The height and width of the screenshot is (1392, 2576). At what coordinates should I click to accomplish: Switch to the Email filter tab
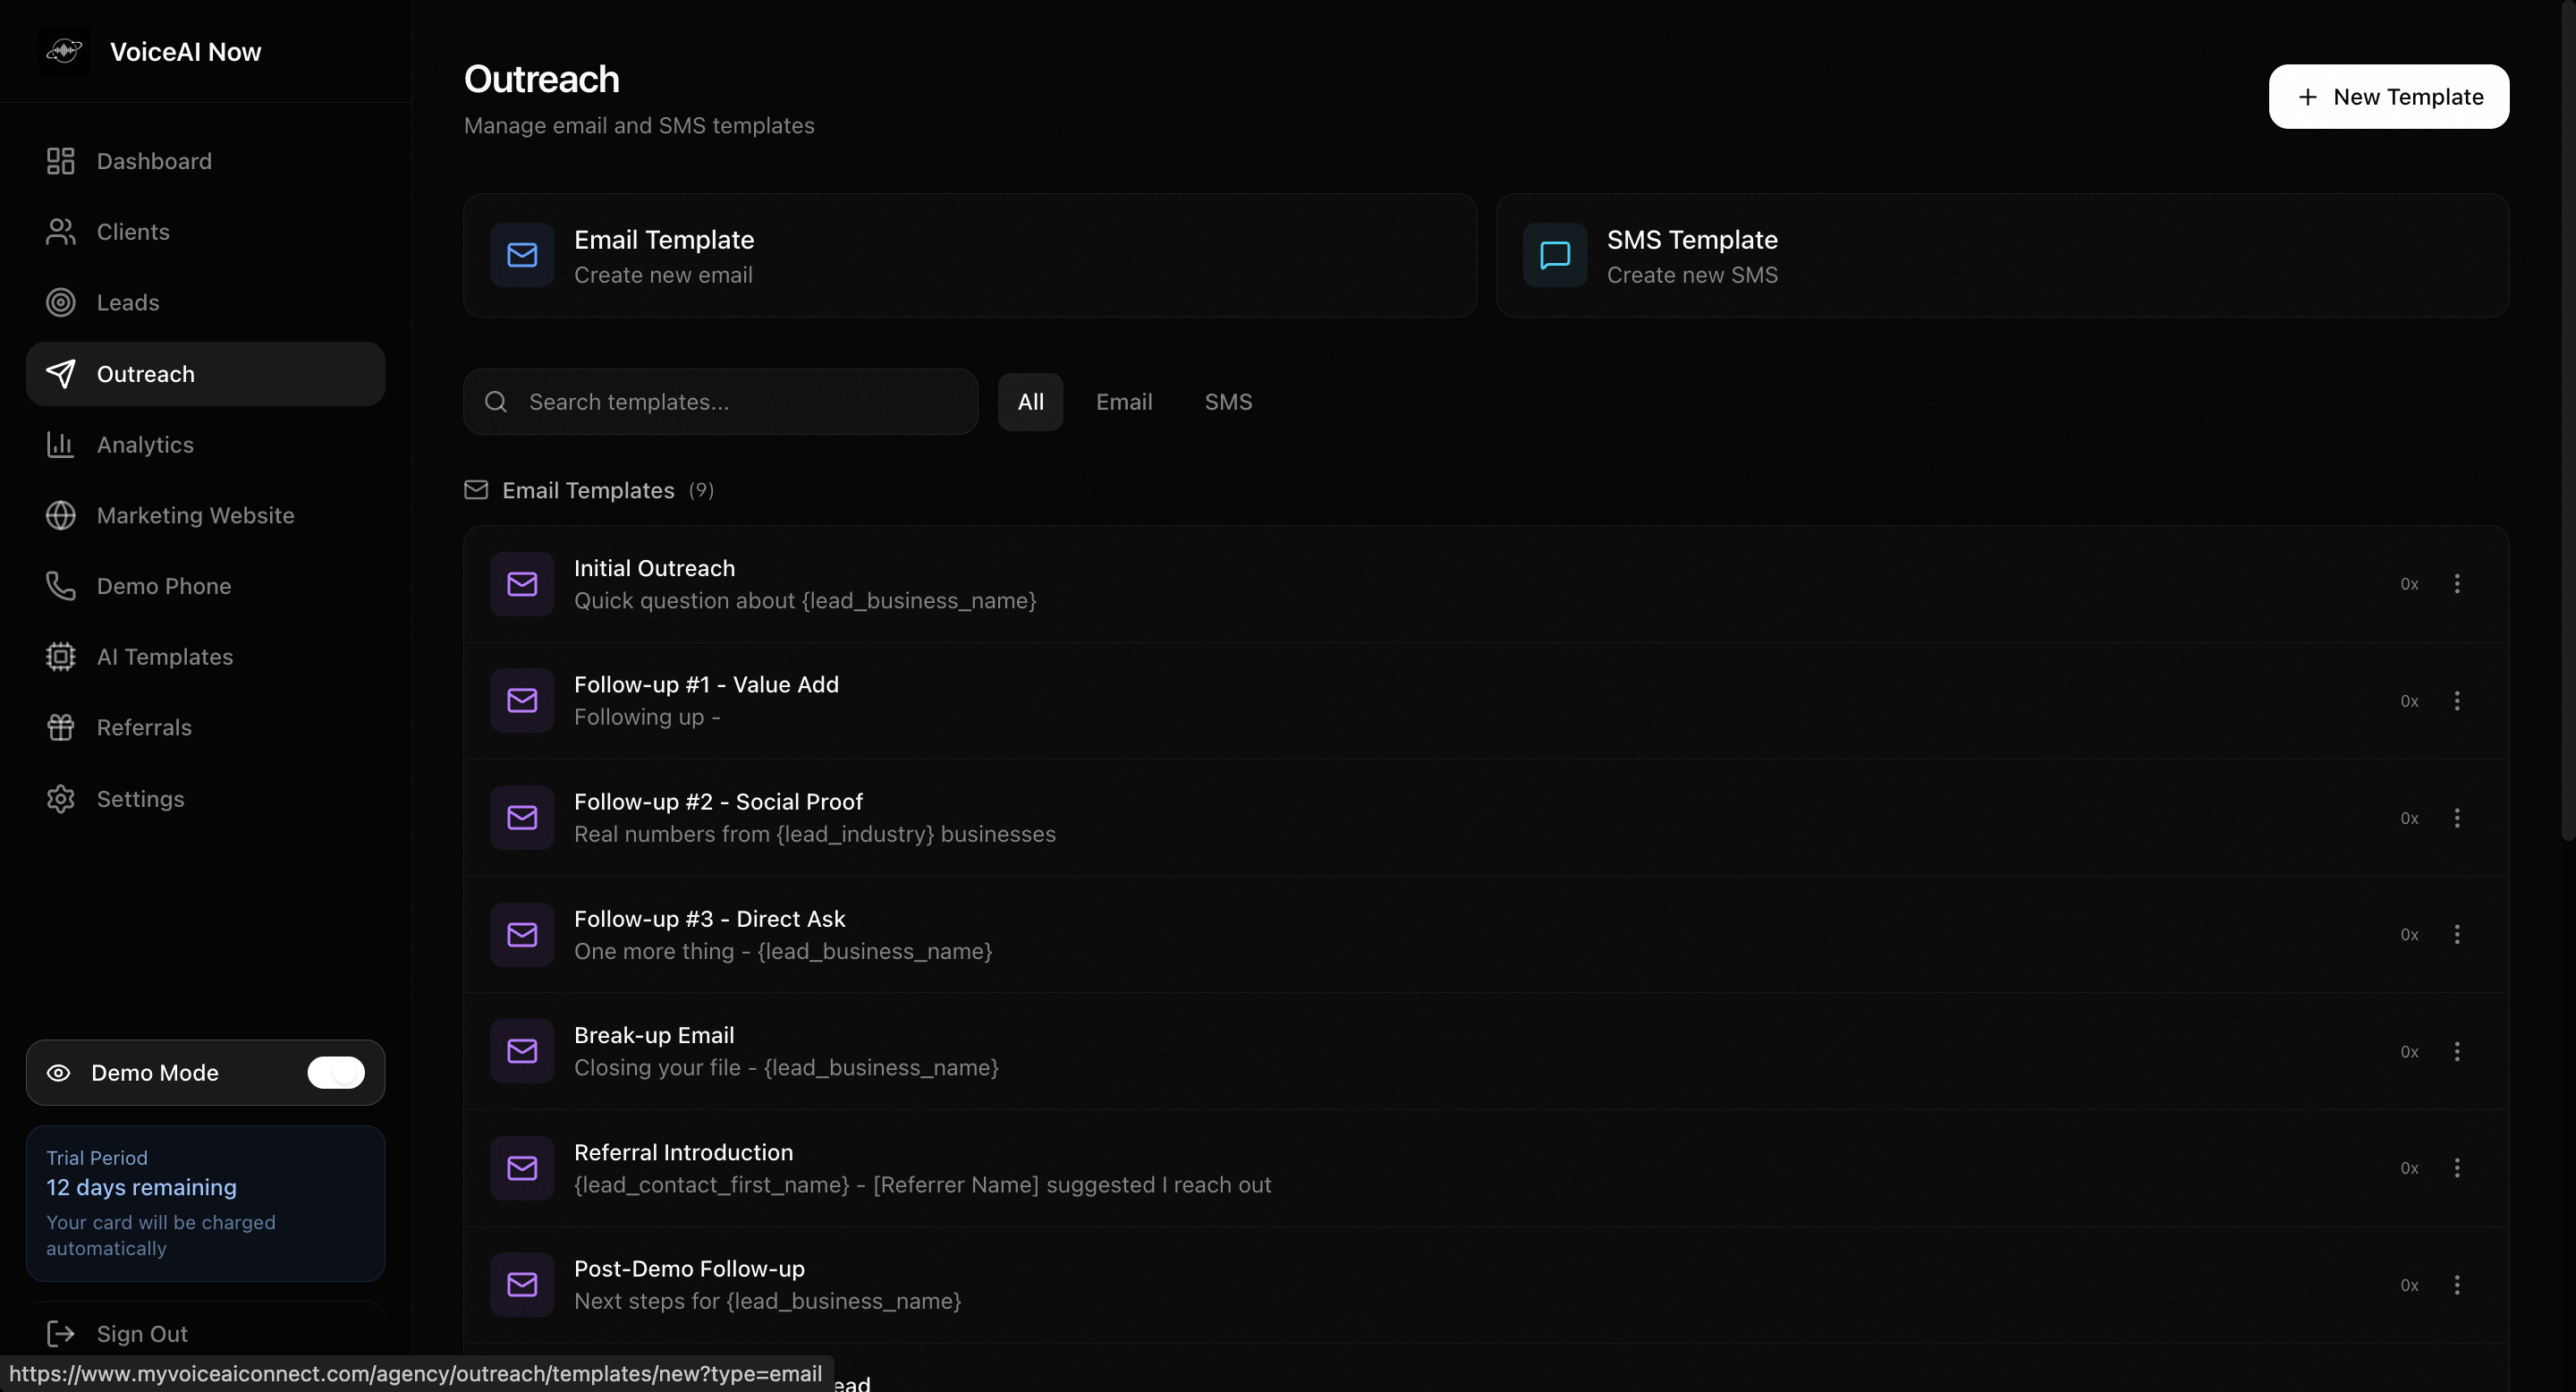pos(1124,402)
